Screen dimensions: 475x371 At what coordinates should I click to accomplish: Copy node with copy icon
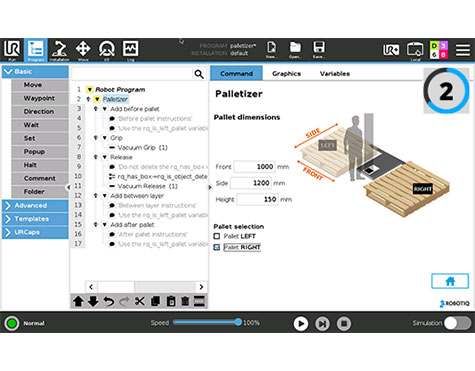pyautogui.click(x=155, y=301)
